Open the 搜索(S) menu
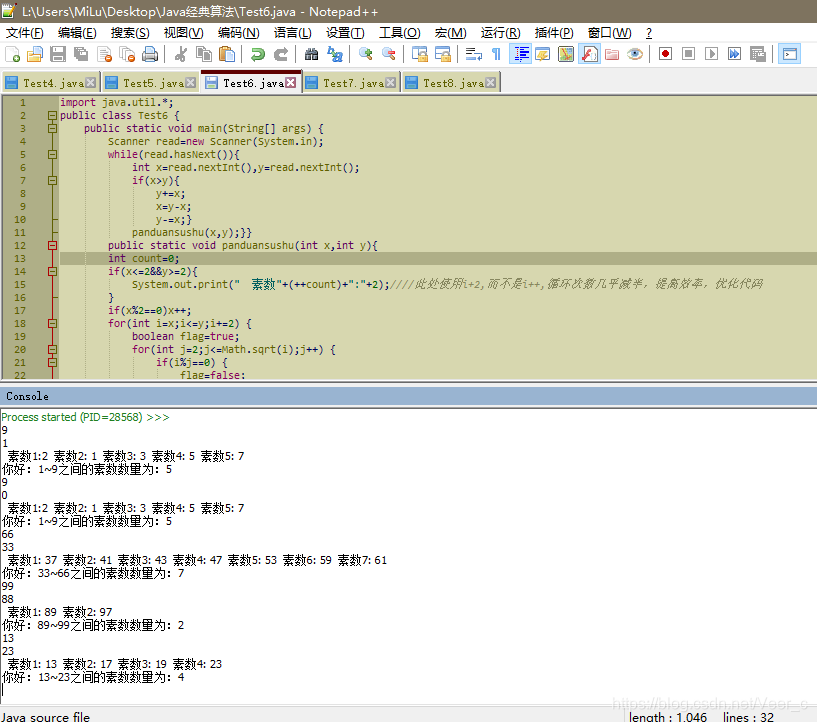Viewport: 817px width, 722px height. click(130, 33)
